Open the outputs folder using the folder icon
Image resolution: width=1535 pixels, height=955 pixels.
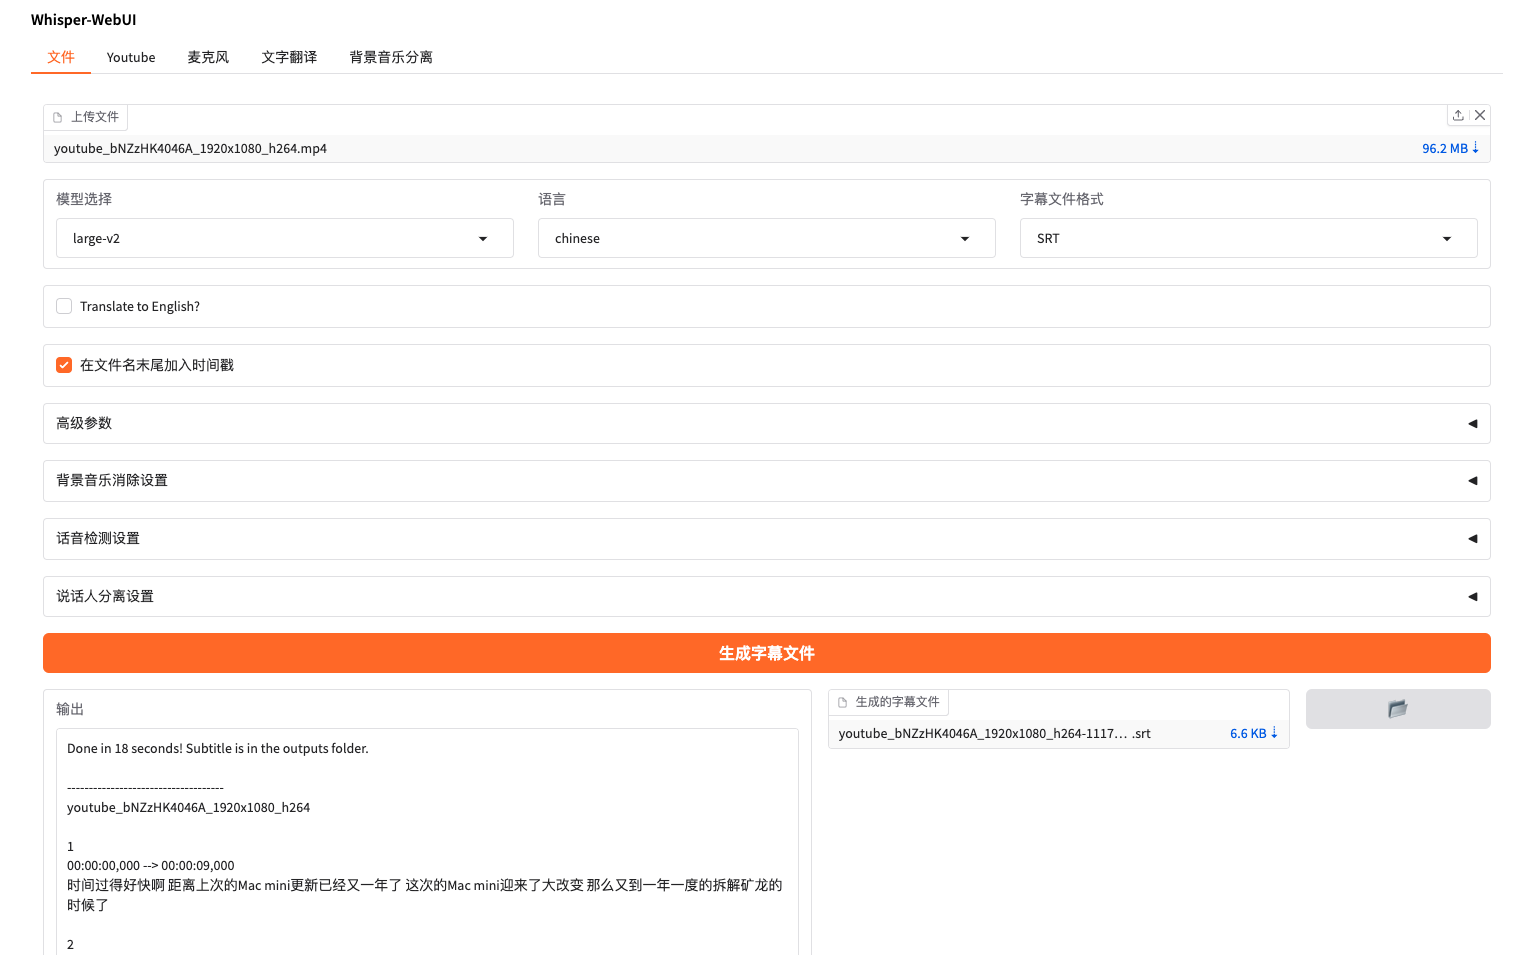coord(1397,708)
